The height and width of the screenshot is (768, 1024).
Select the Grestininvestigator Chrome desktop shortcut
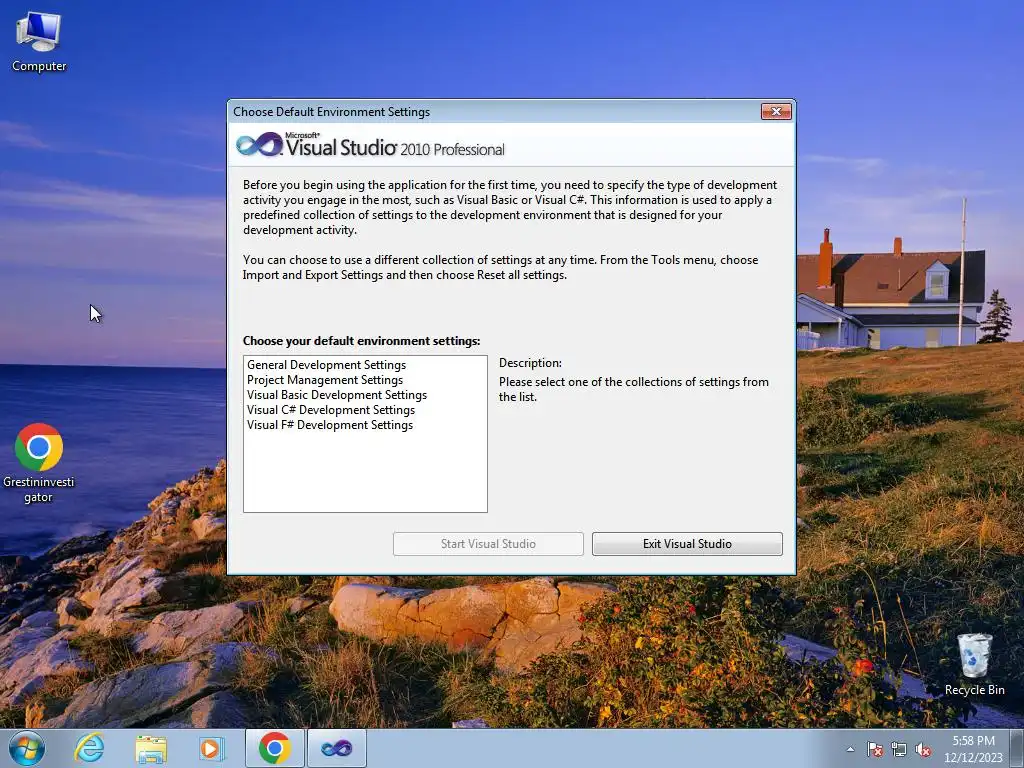tap(39, 463)
